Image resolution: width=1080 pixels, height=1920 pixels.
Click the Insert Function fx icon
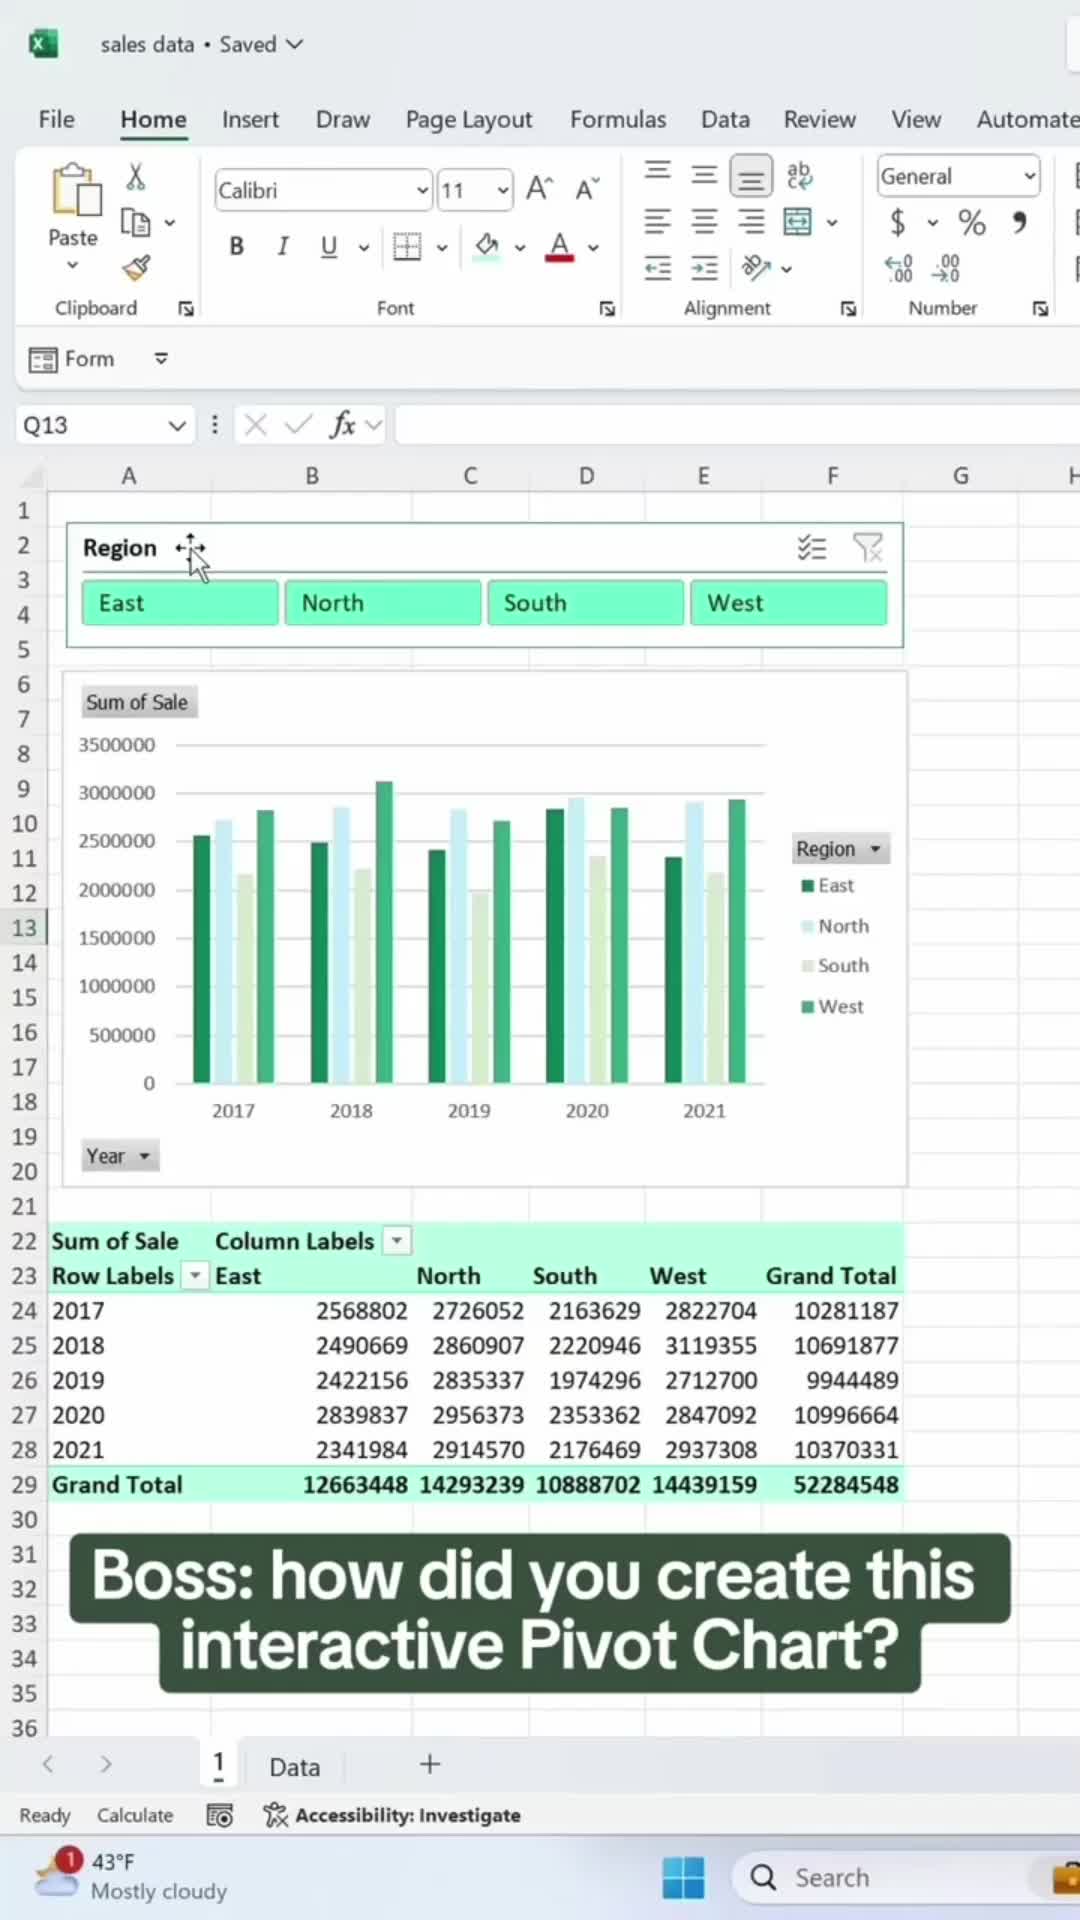(343, 425)
